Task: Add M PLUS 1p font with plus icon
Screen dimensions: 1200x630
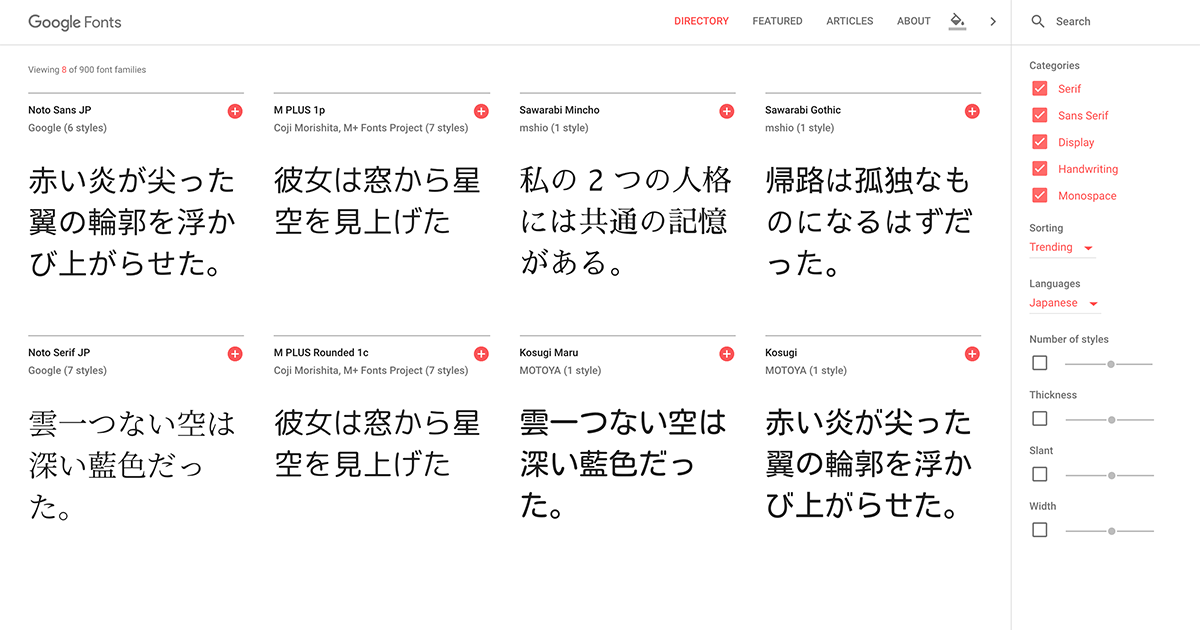Action: coord(481,111)
